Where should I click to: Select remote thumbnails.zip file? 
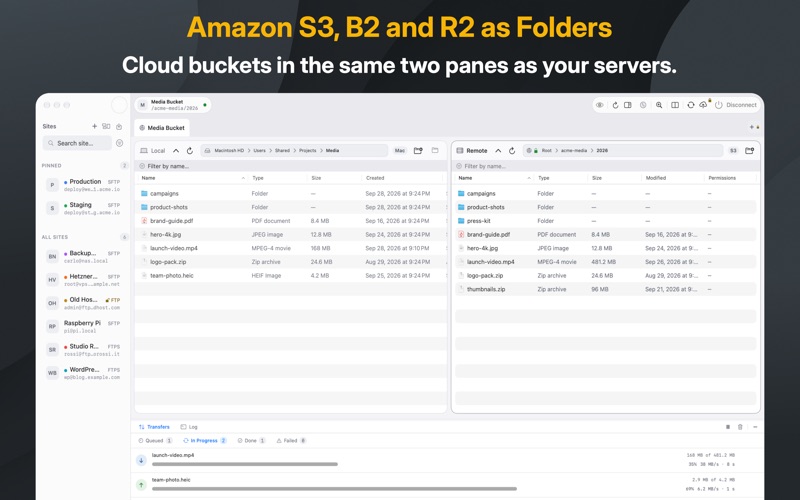pyautogui.click(x=606, y=289)
